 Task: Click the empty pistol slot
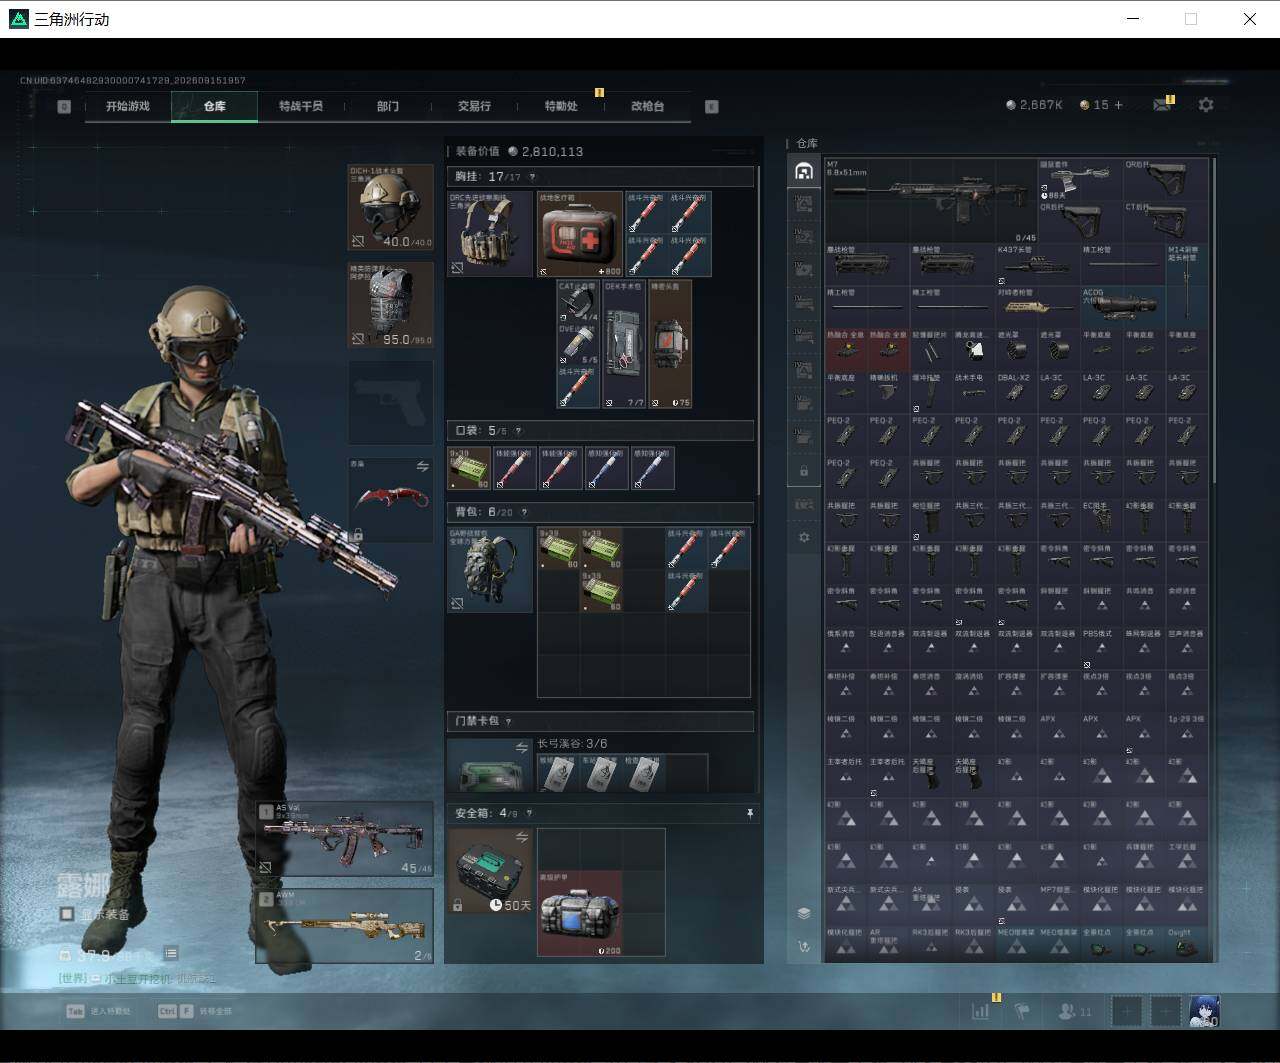pyautogui.click(x=391, y=402)
